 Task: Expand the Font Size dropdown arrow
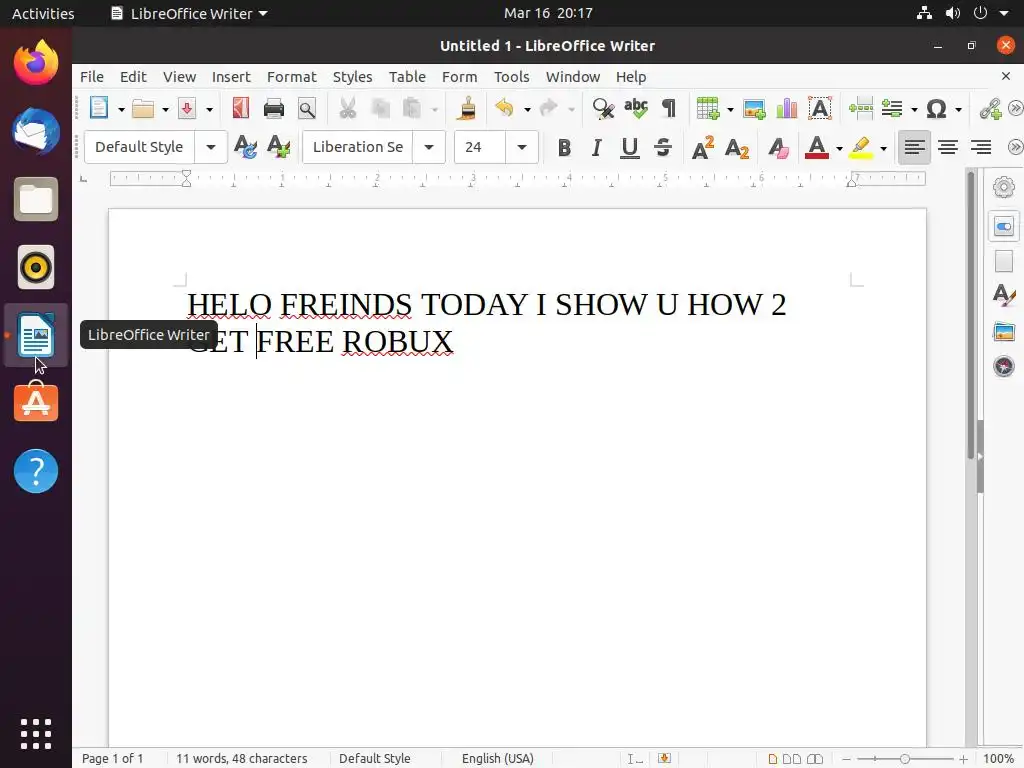pyautogui.click(x=522, y=147)
